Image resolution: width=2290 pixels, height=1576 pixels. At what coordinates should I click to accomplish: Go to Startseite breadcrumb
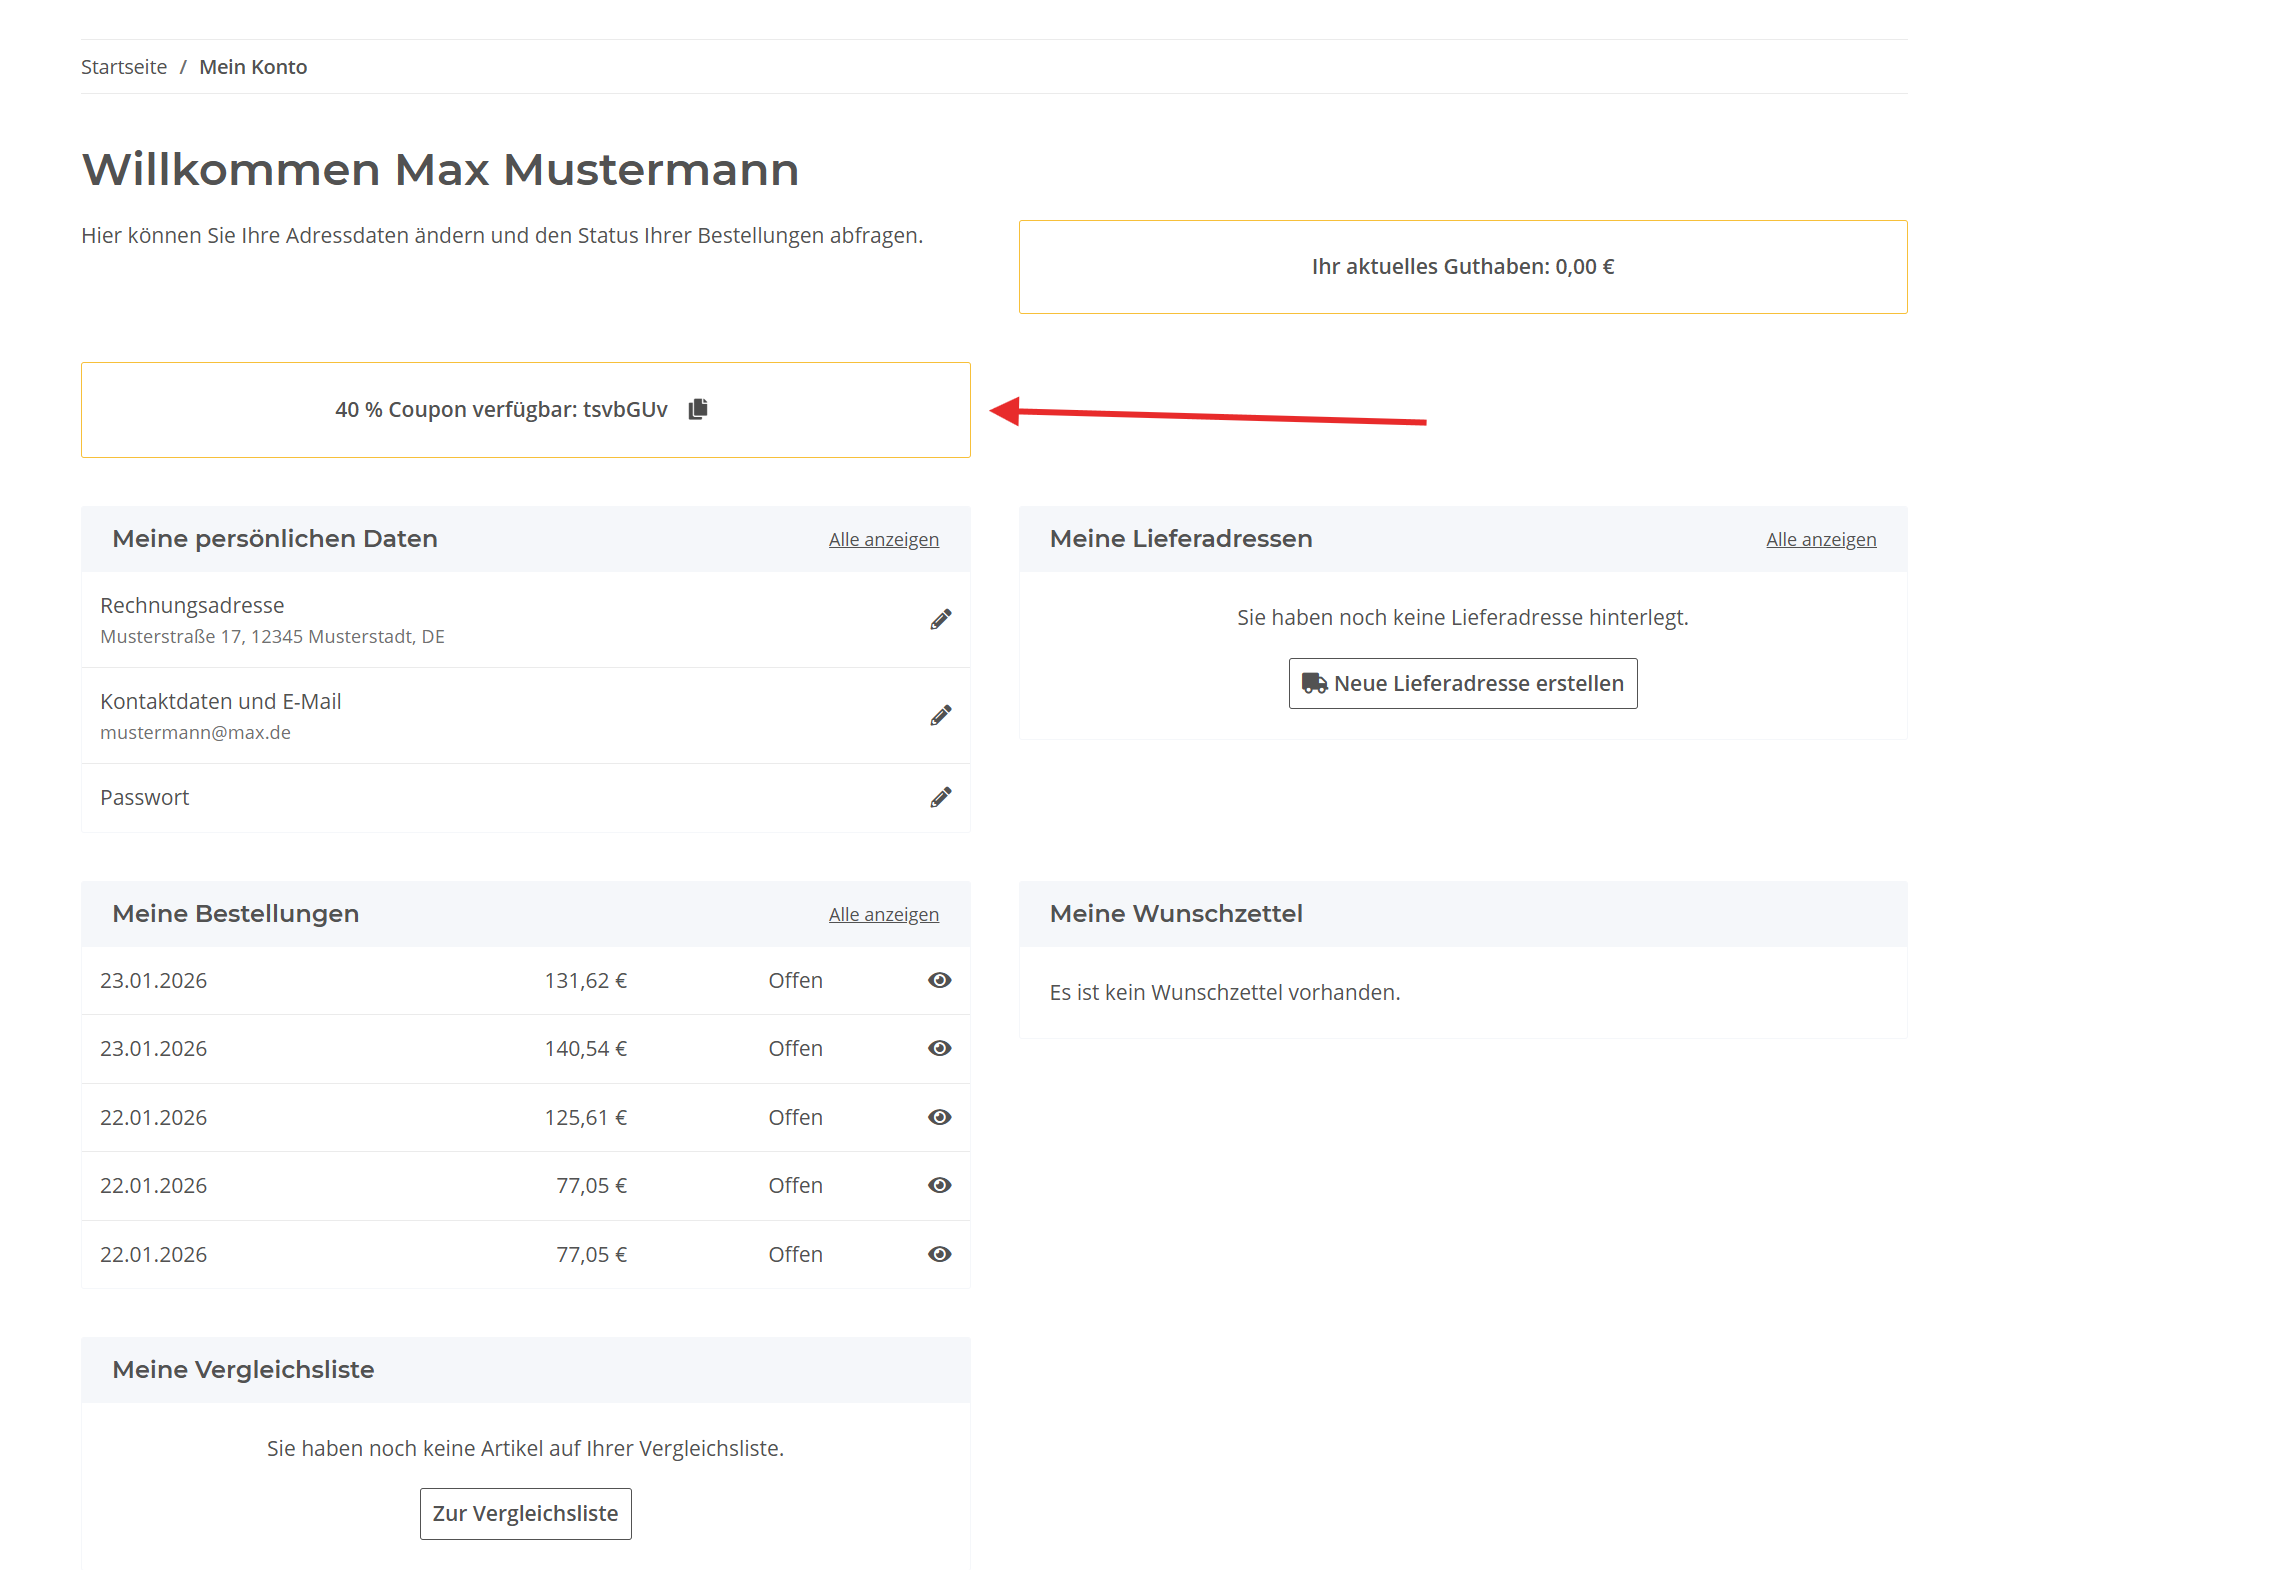[x=124, y=67]
